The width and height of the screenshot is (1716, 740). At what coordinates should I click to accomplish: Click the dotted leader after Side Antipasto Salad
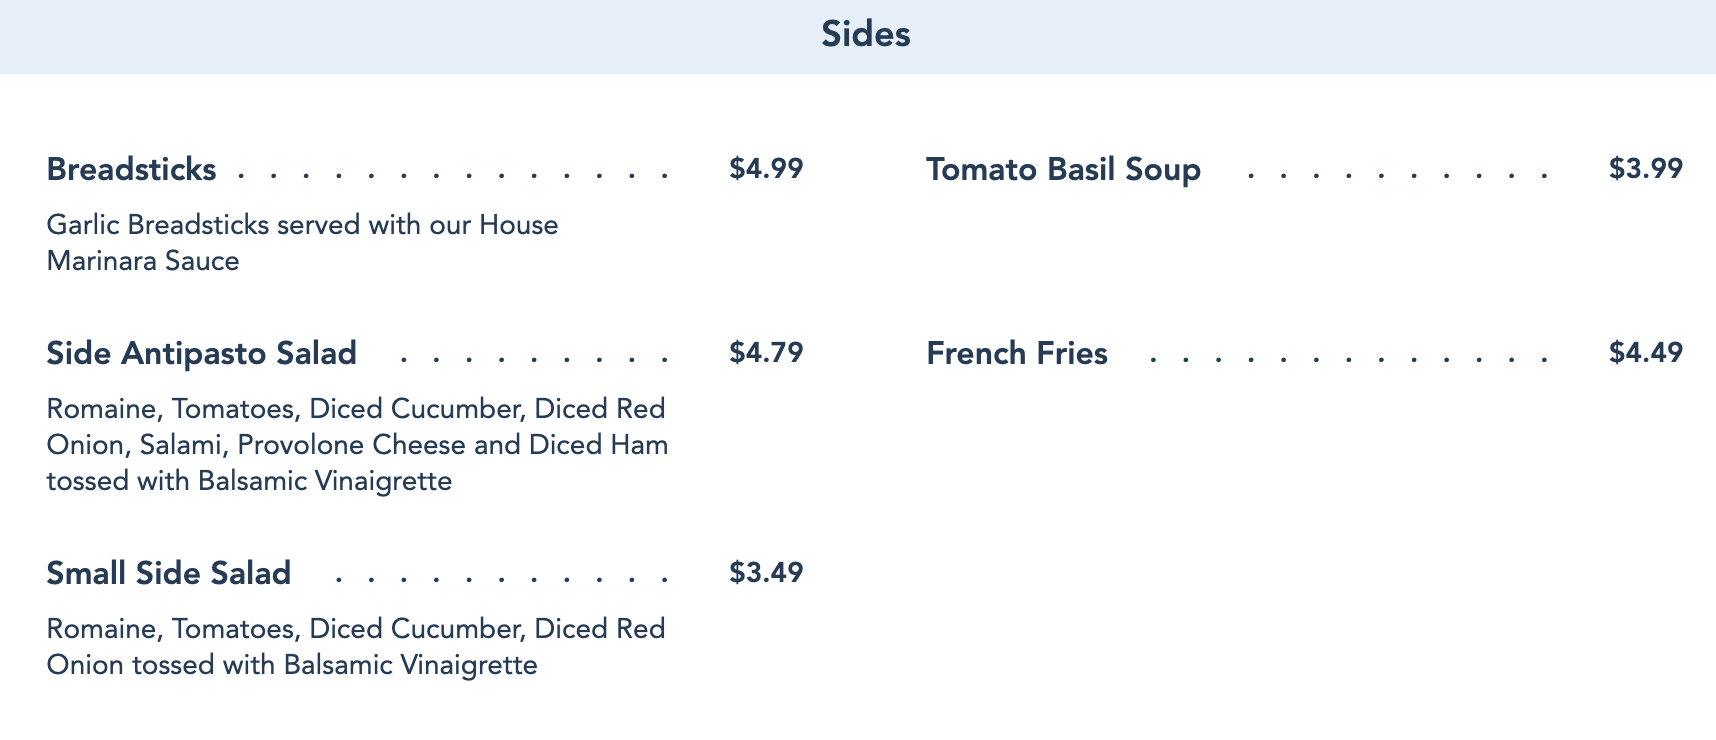tap(533, 360)
